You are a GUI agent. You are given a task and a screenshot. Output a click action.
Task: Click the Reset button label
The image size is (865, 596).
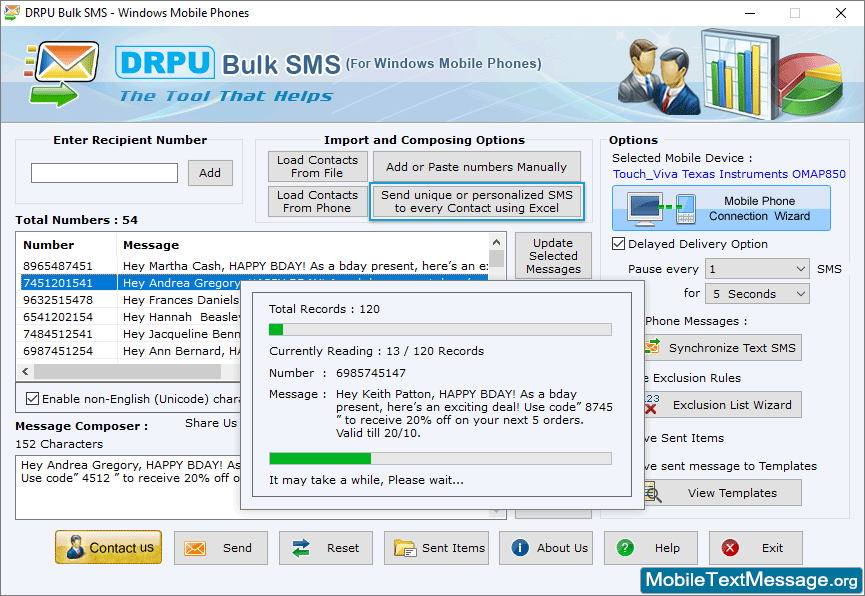(x=343, y=548)
